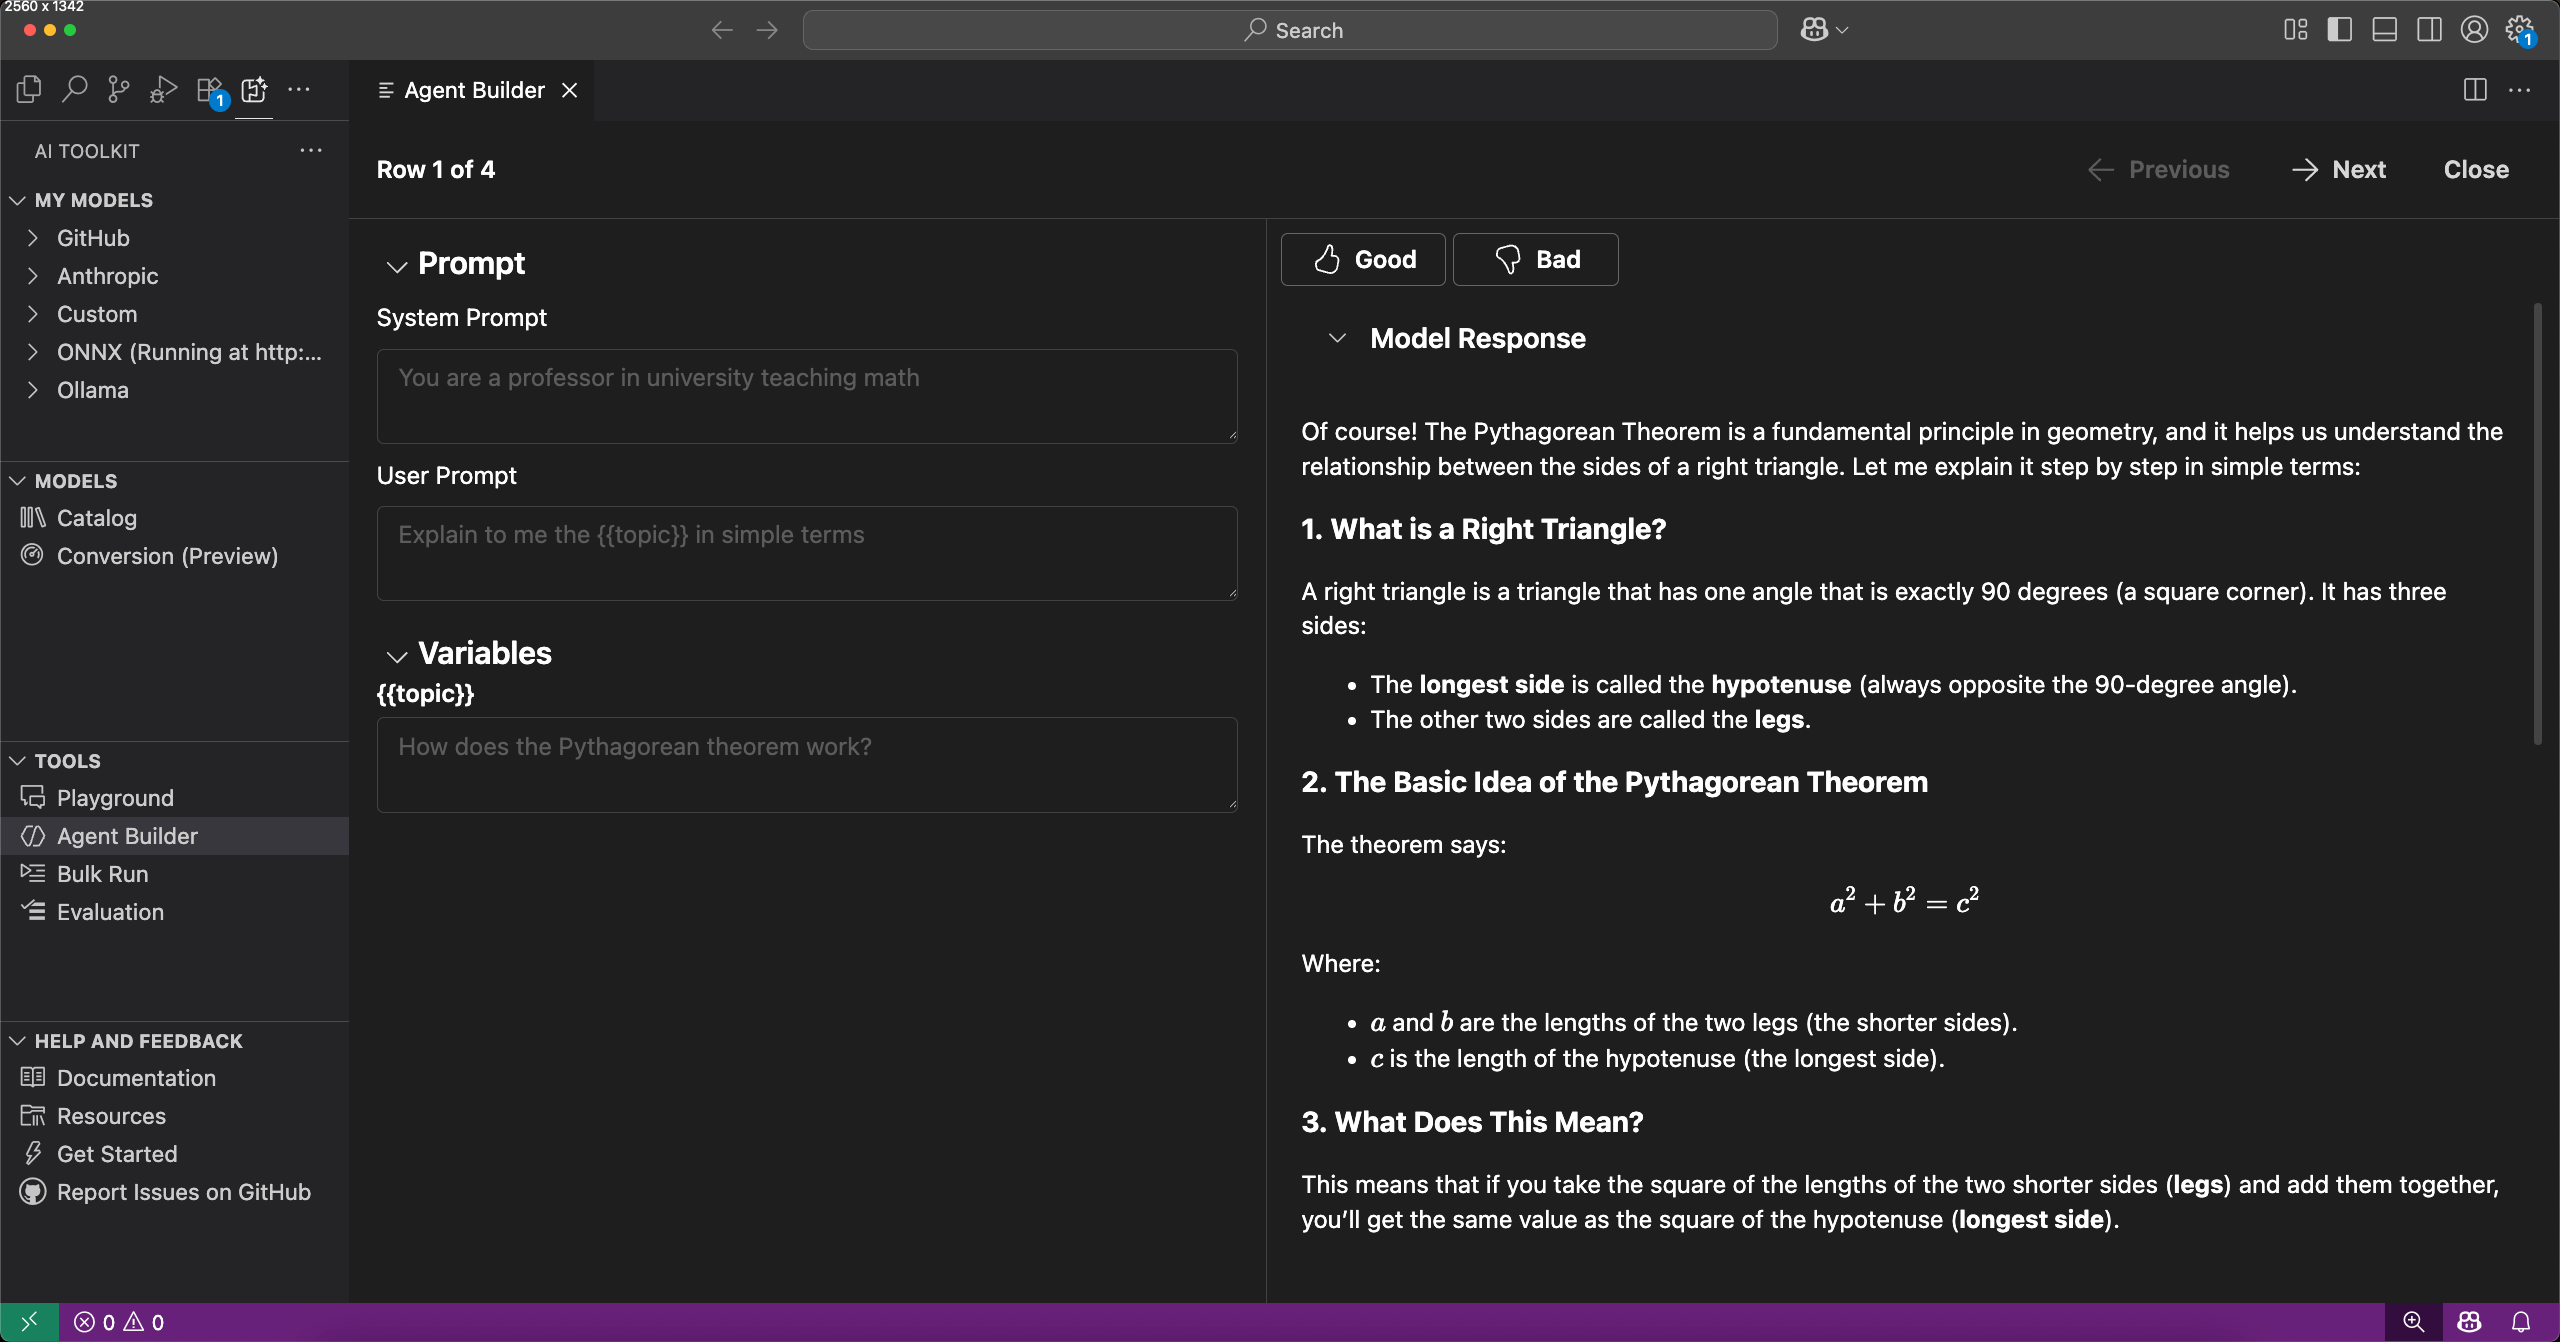Rate the model response as Good

1362,259
